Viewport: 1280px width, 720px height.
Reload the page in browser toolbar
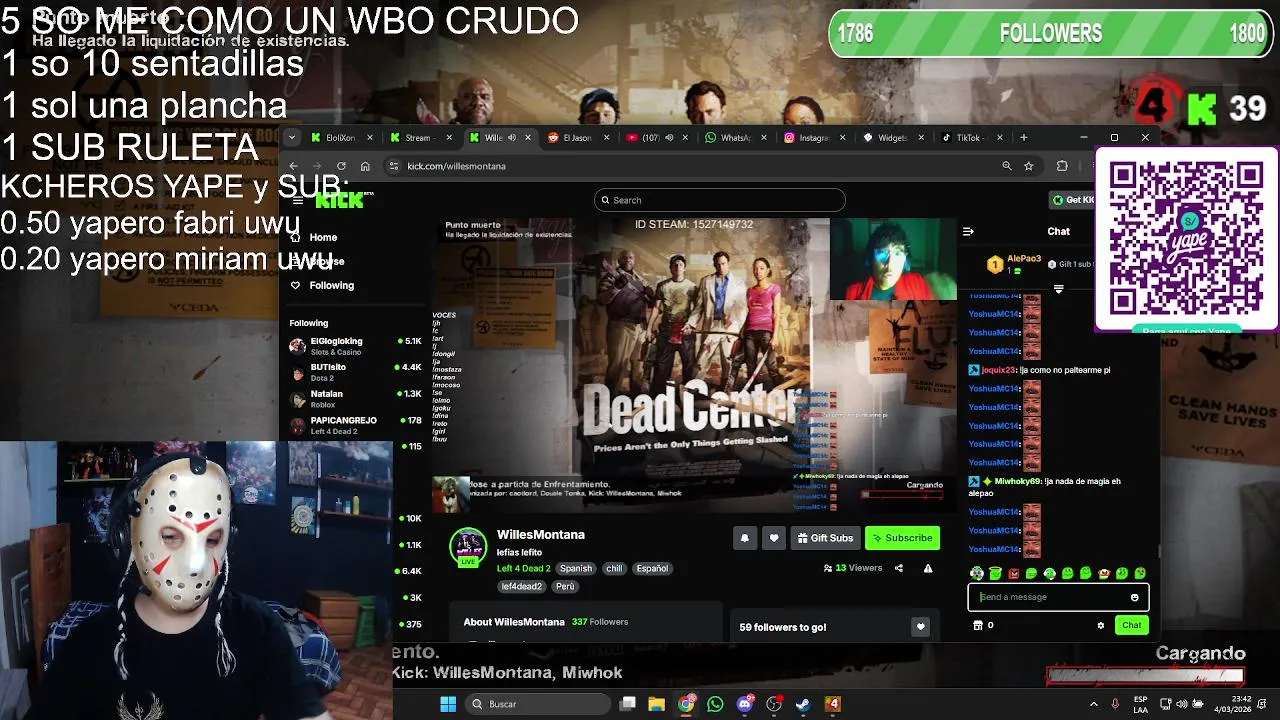coord(341,166)
